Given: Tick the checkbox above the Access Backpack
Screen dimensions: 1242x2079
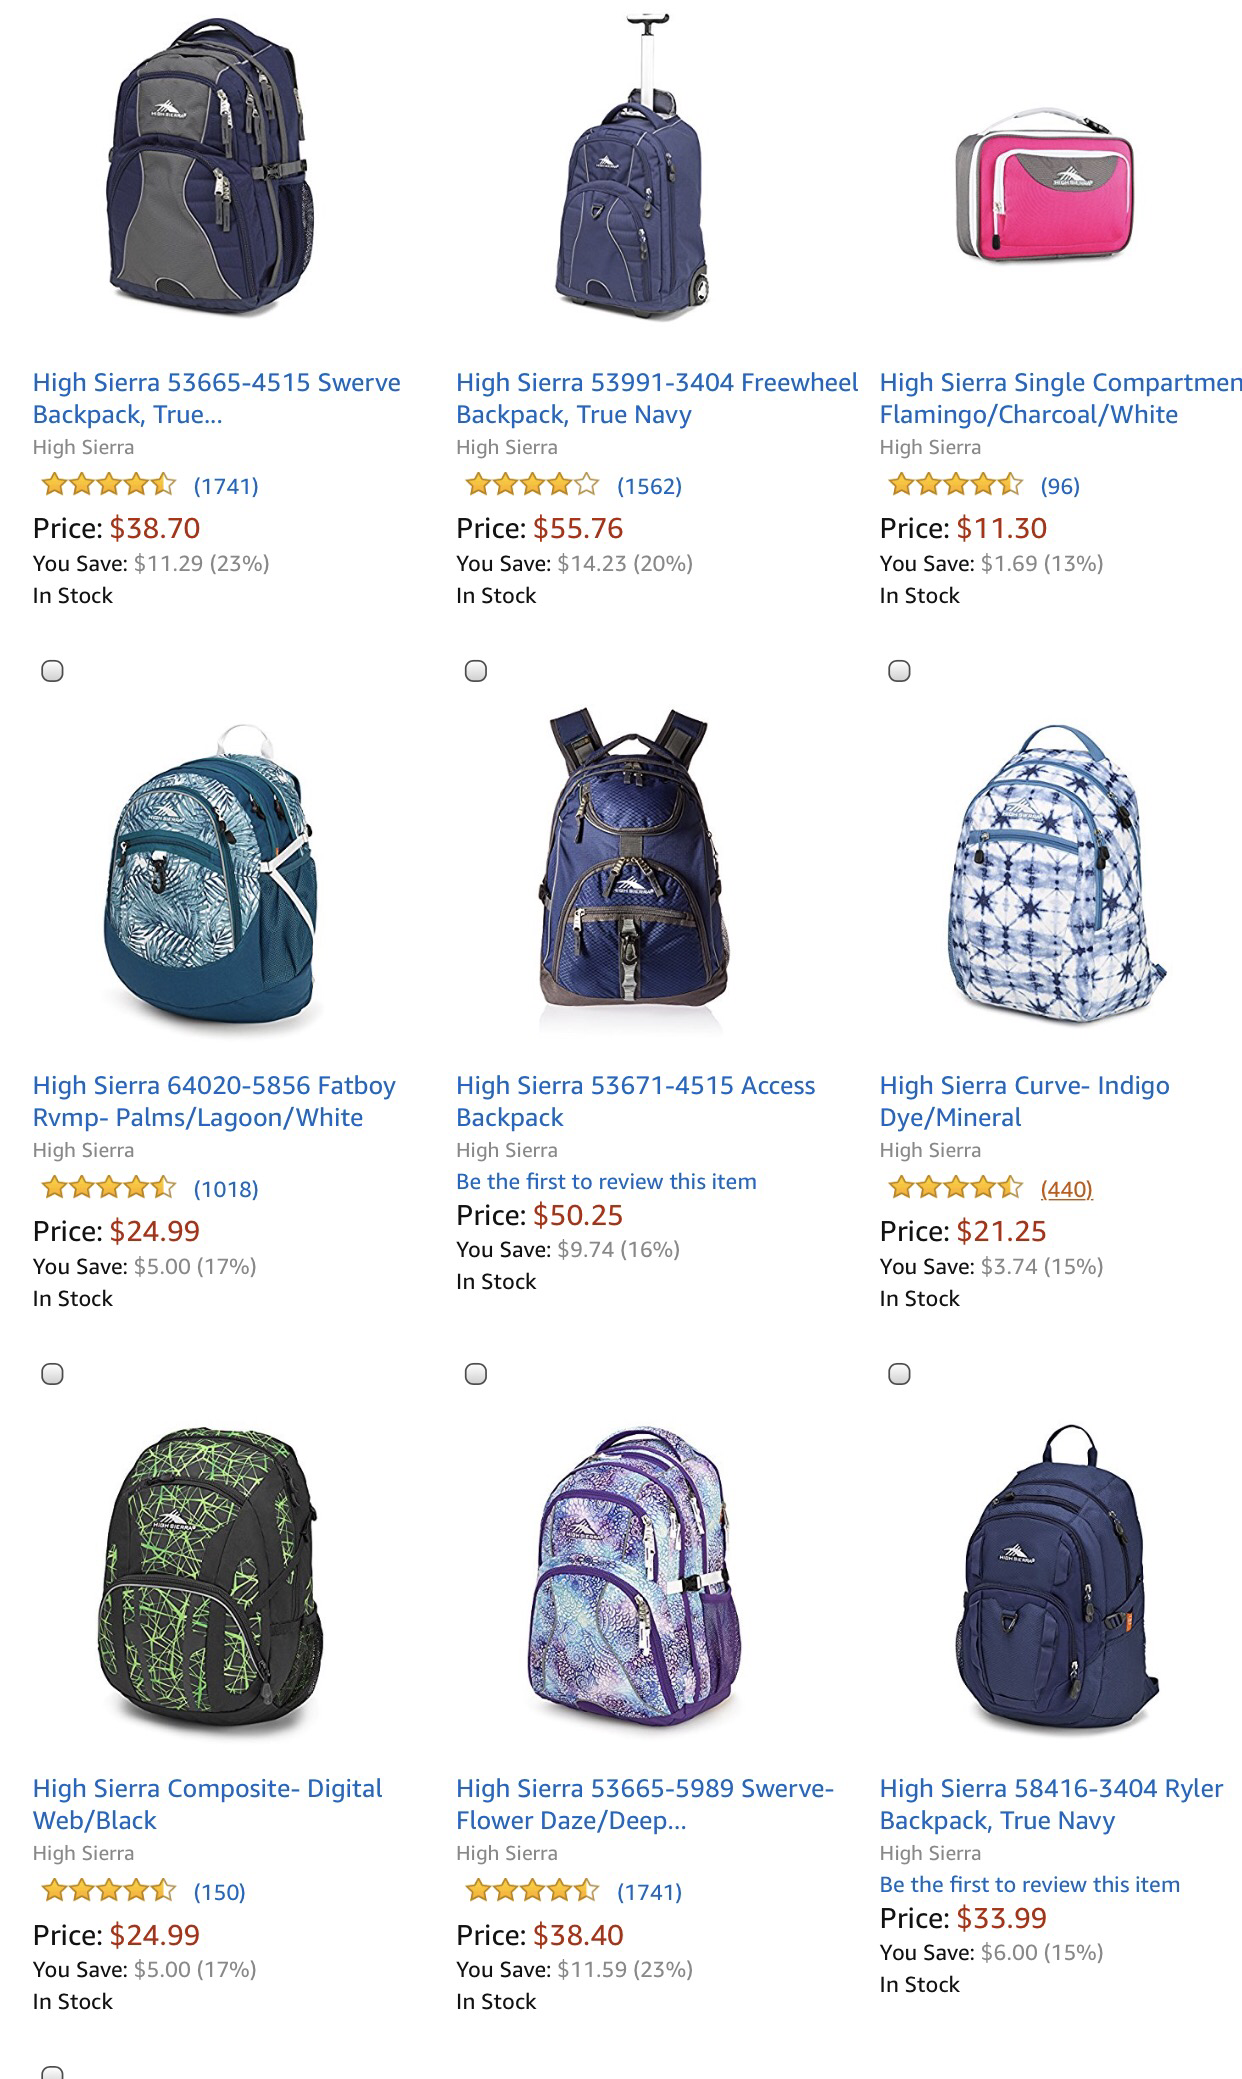Looking at the screenshot, I should 476,671.
